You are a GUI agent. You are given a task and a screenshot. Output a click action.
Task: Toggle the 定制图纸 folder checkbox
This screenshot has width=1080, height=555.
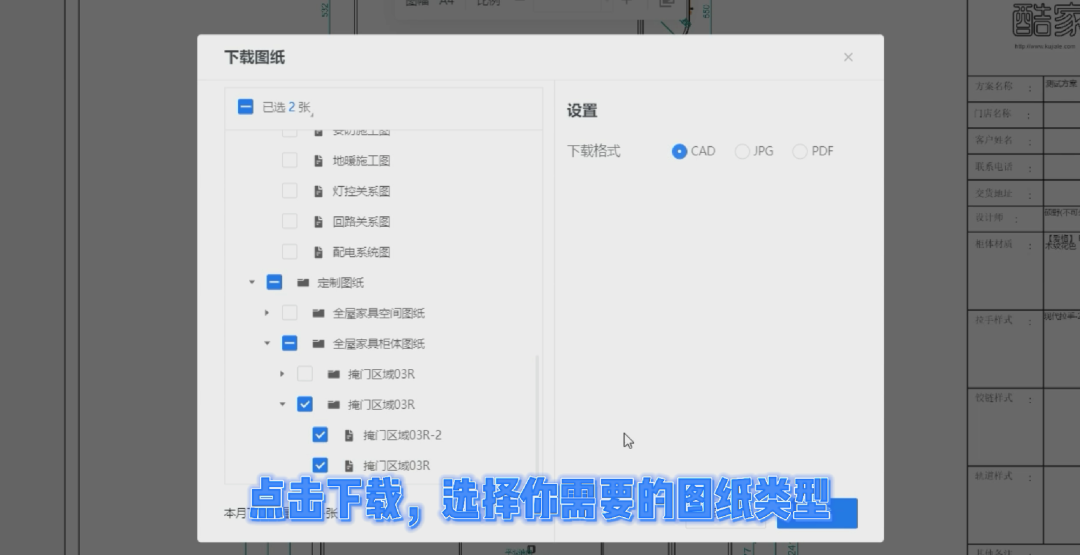click(274, 282)
